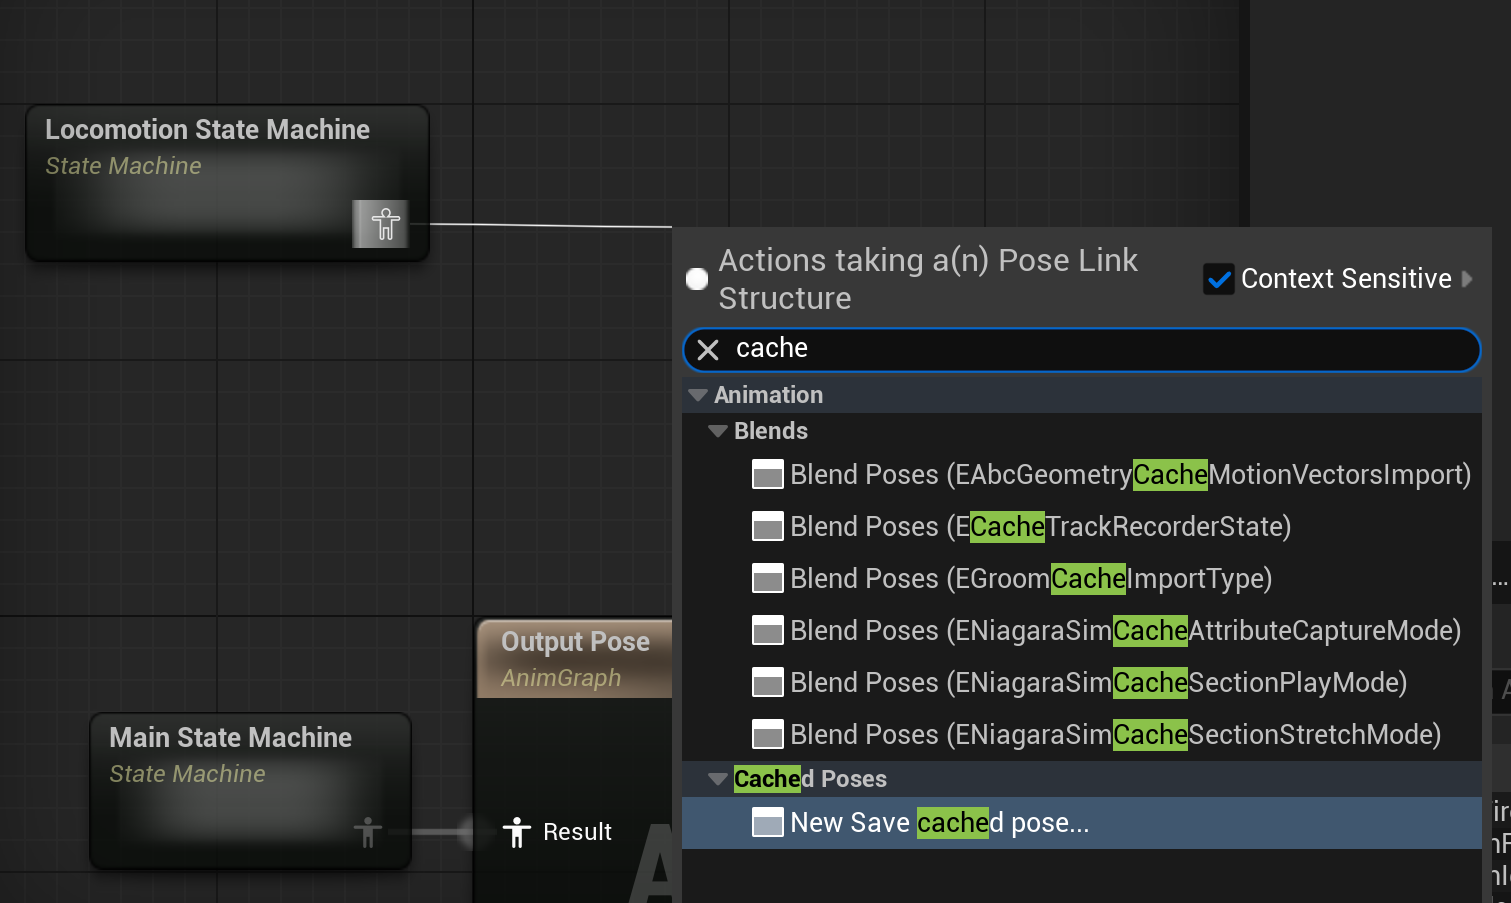Click the node icon beside Blend Poses (ECacheTrackRecorderState)
Viewport: 1511px width, 903px height.
pos(767,526)
